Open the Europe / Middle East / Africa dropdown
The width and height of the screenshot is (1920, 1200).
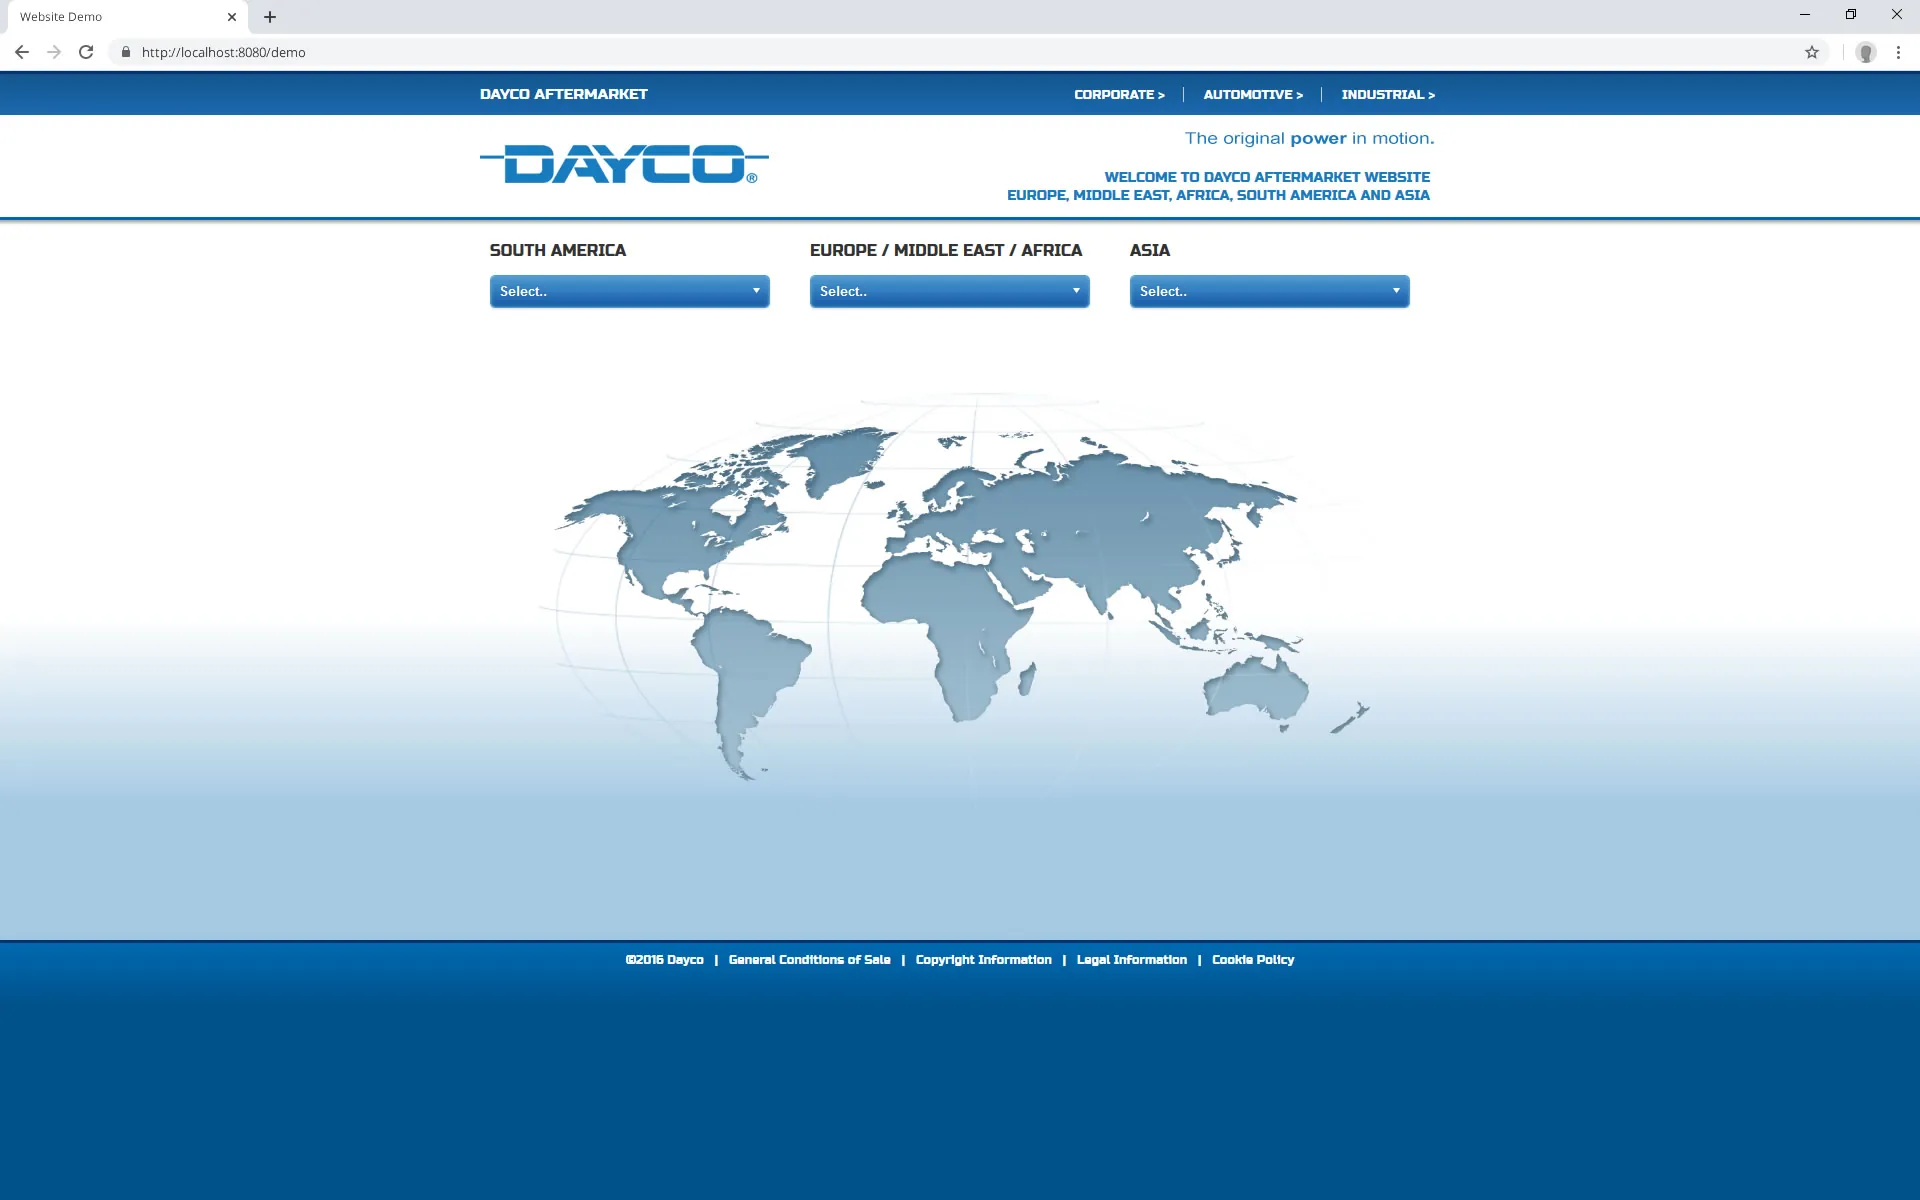point(950,291)
